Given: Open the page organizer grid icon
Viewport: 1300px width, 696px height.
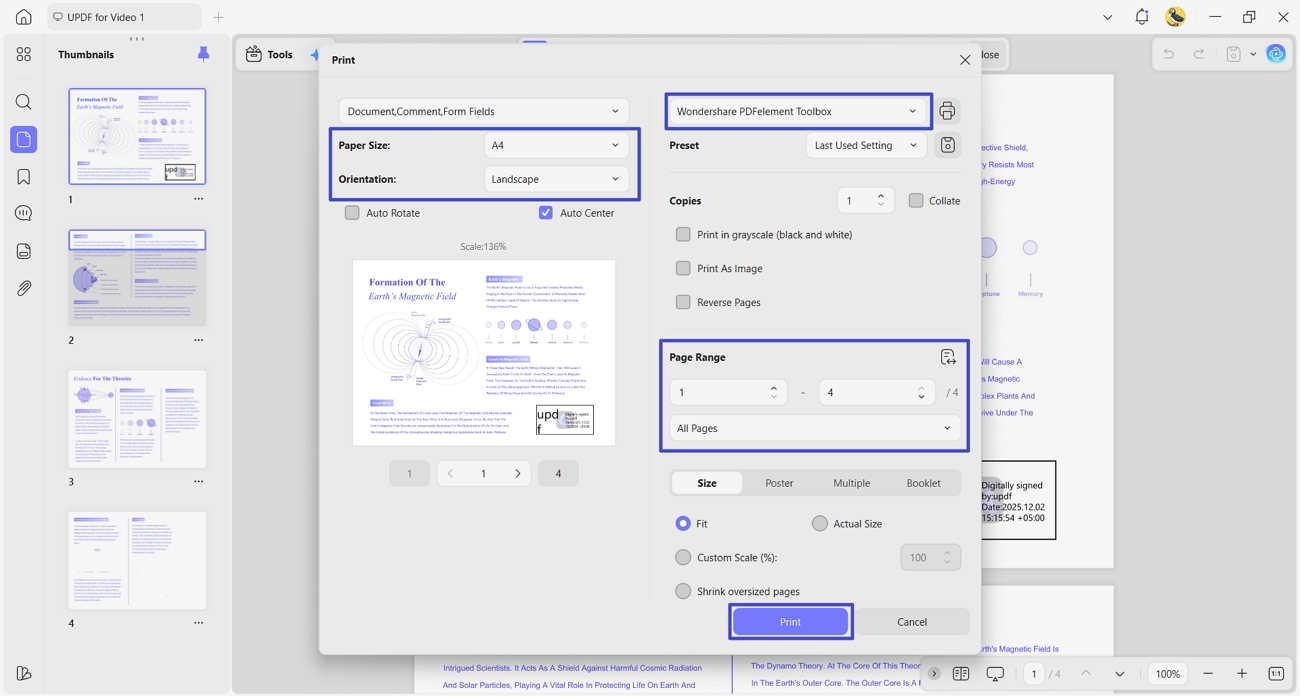Looking at the screenshot, I should pos(23,54).
